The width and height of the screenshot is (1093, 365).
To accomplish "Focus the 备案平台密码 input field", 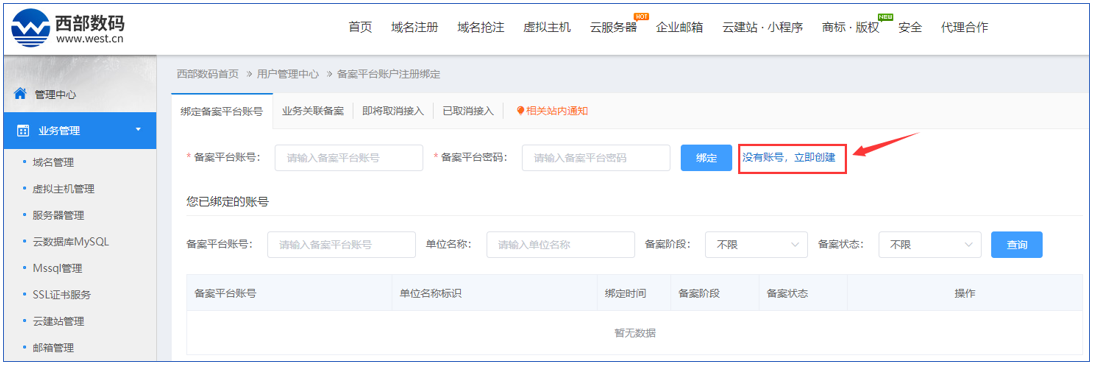I will (596, 158).
